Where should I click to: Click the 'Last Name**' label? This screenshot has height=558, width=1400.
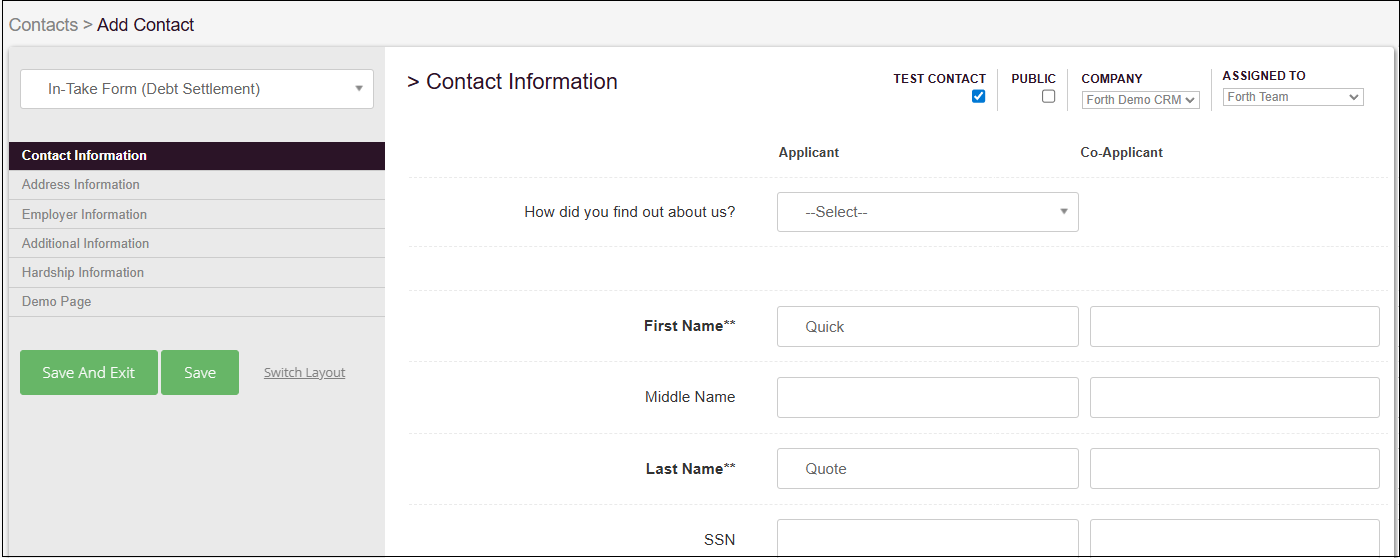691,468
